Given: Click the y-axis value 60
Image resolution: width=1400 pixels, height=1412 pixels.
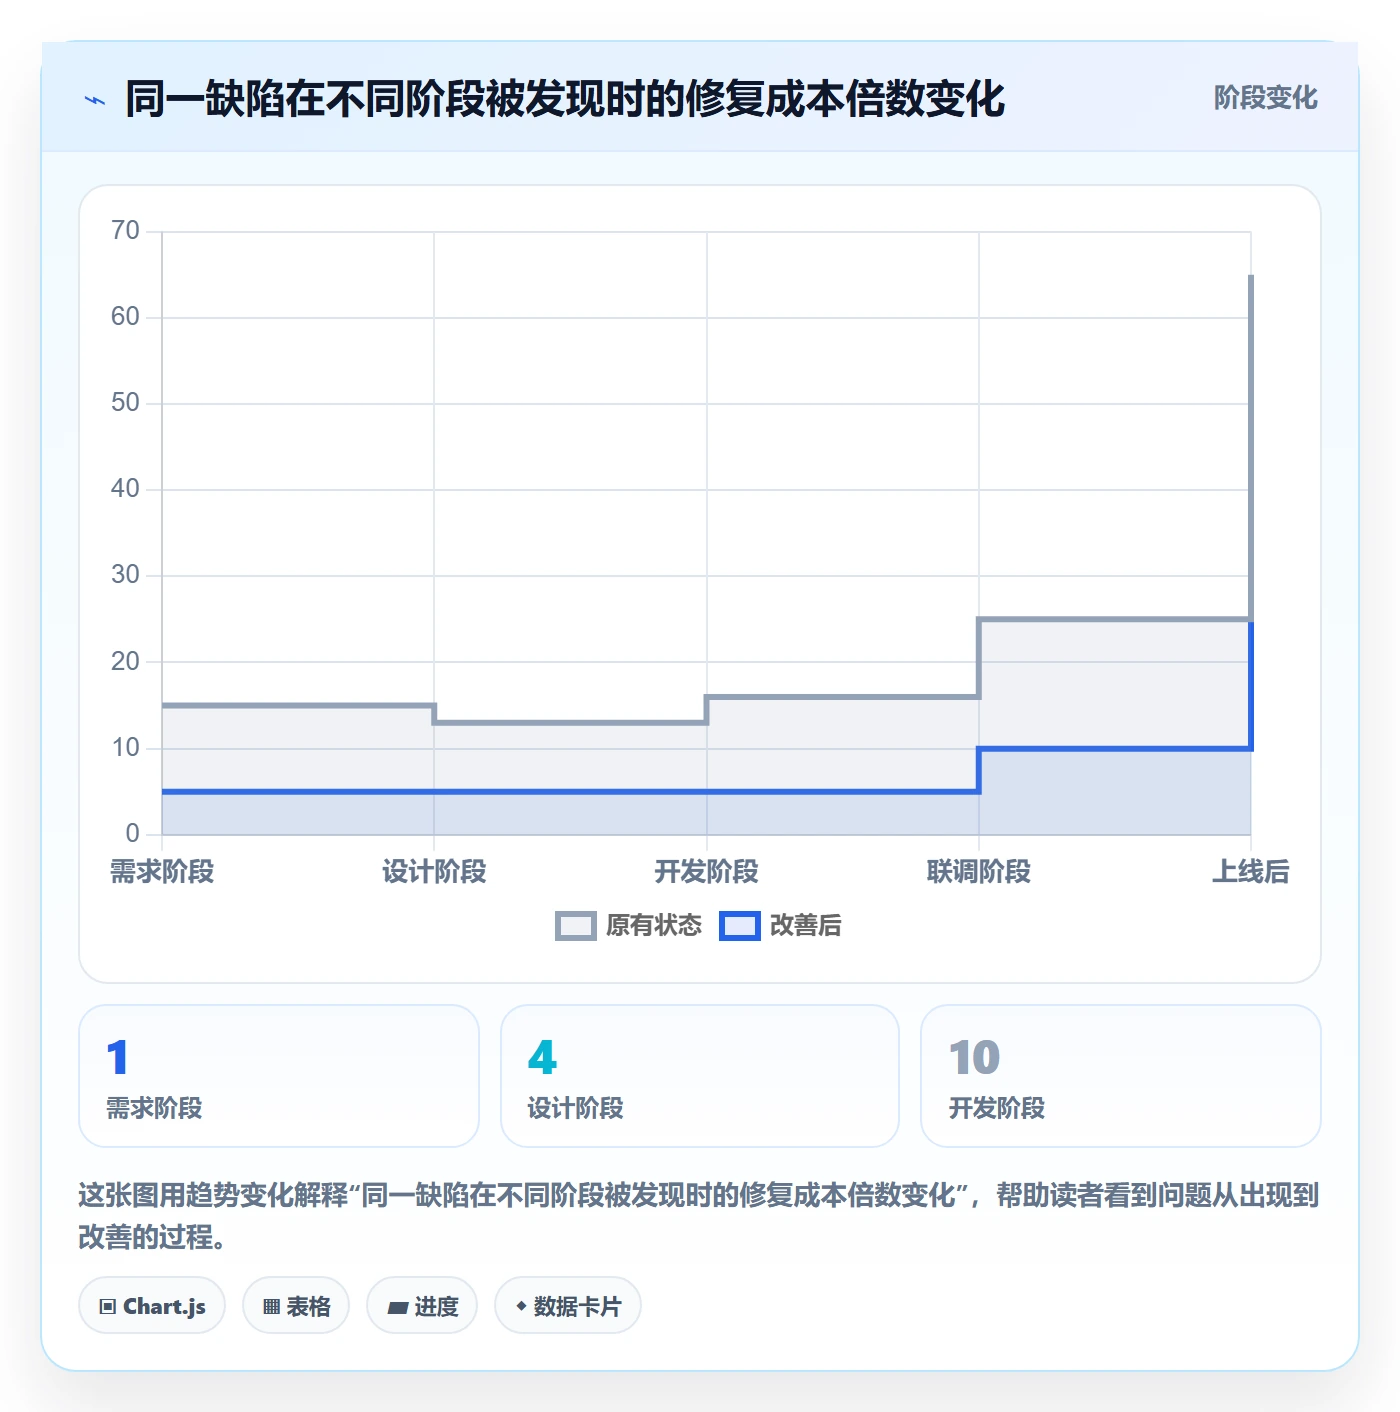Looking at the screenshot, I should click(x=125, y=317).
